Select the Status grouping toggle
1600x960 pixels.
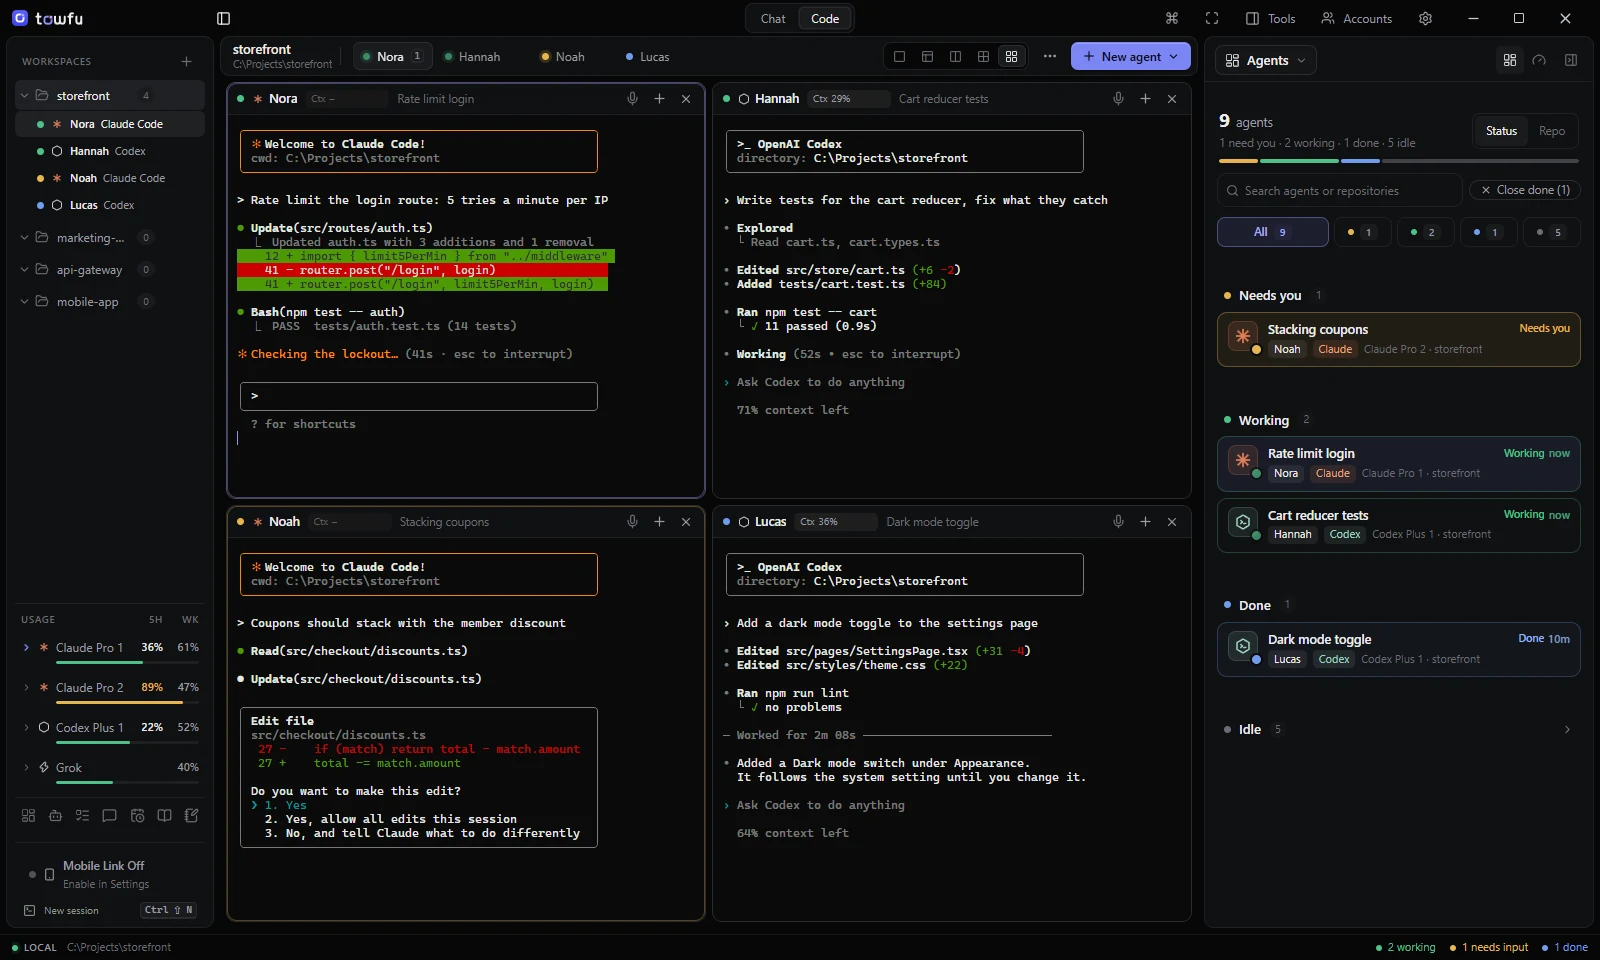pyautogui.click(x=1501, y=131)
